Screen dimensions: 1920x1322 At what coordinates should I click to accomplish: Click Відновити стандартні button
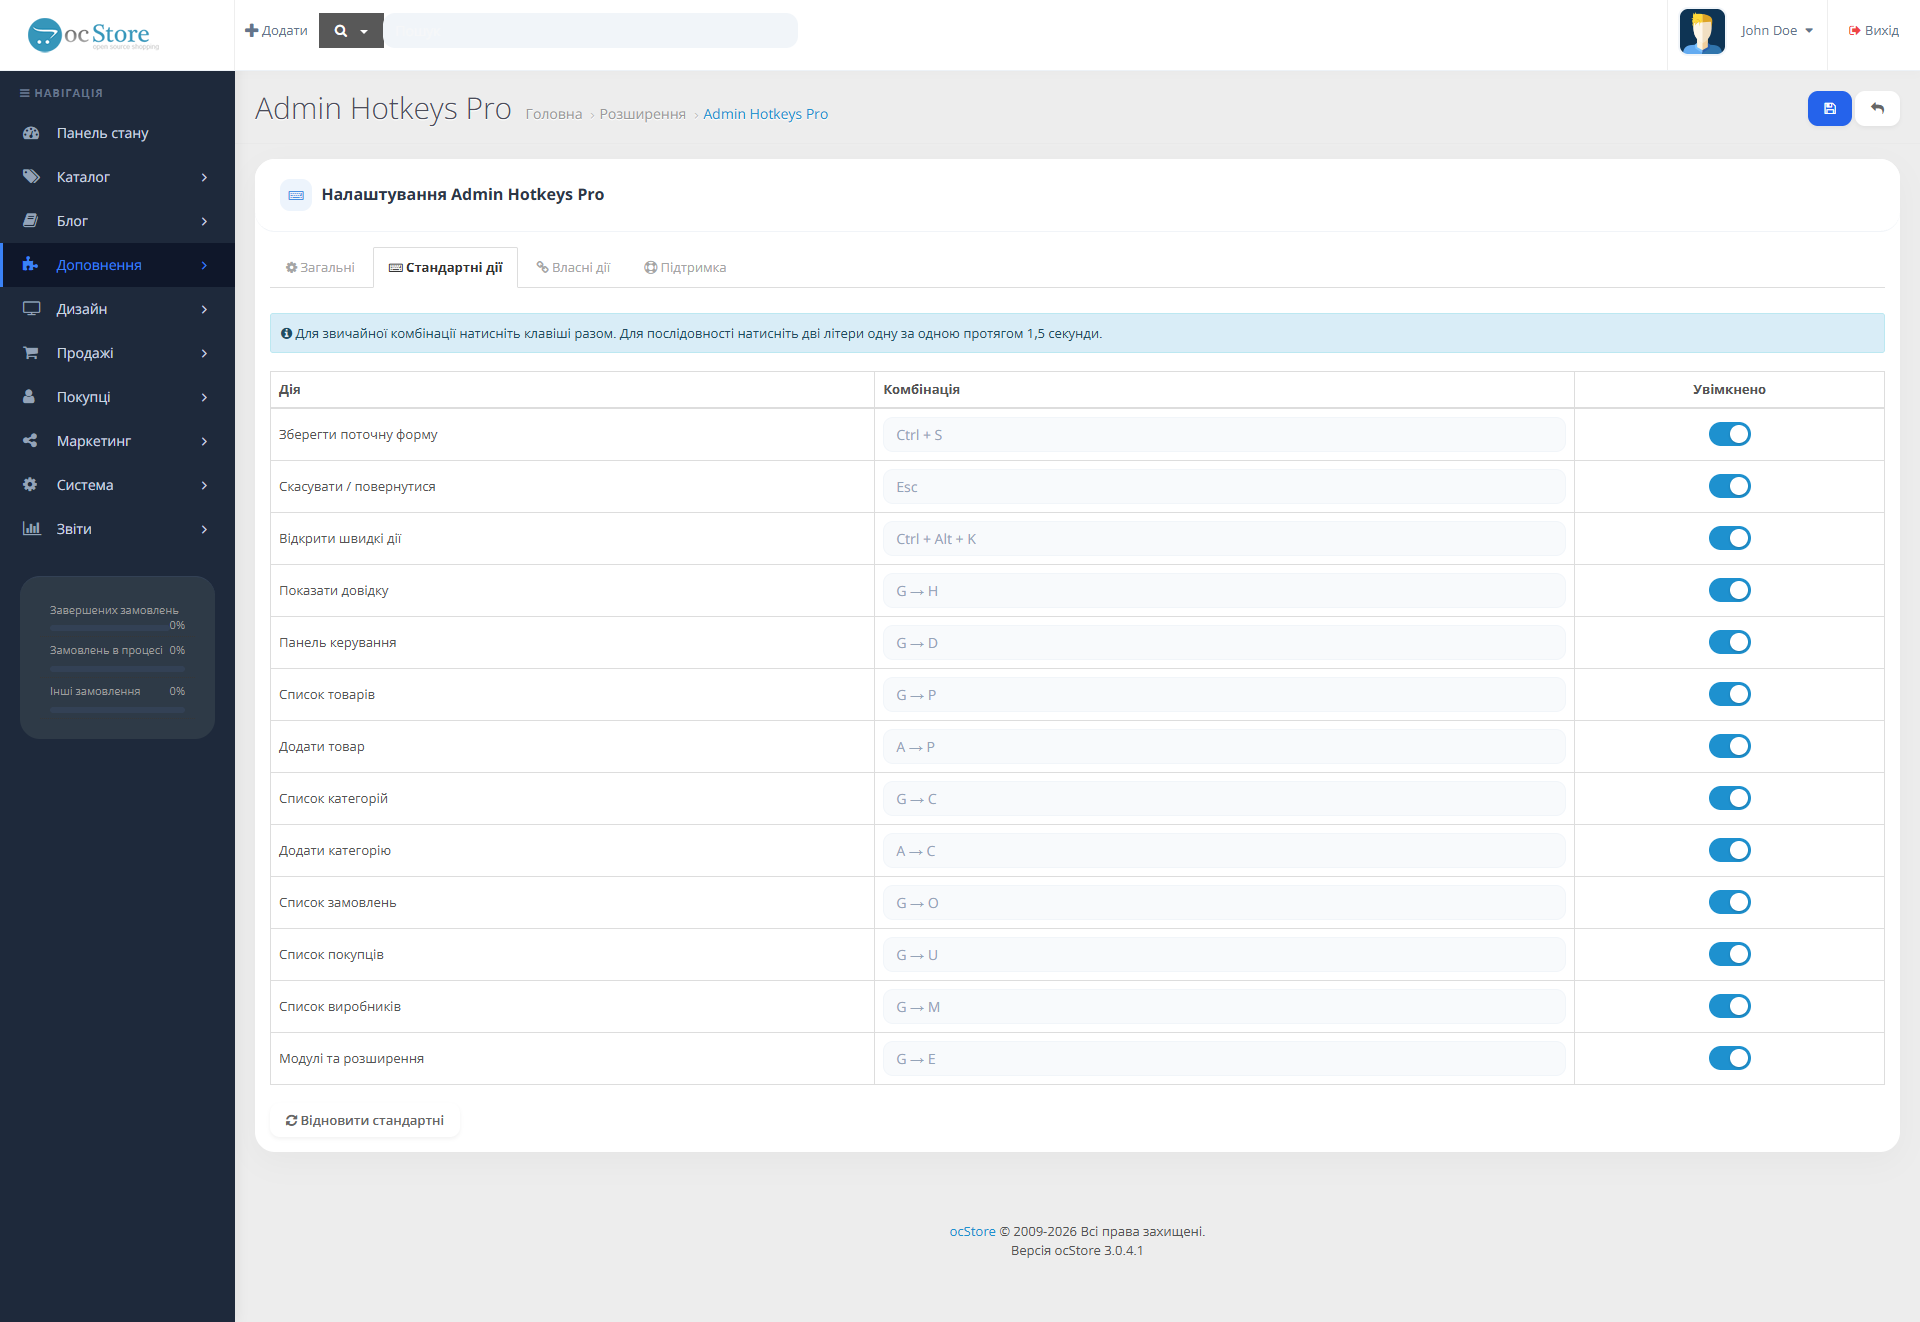364,1120
